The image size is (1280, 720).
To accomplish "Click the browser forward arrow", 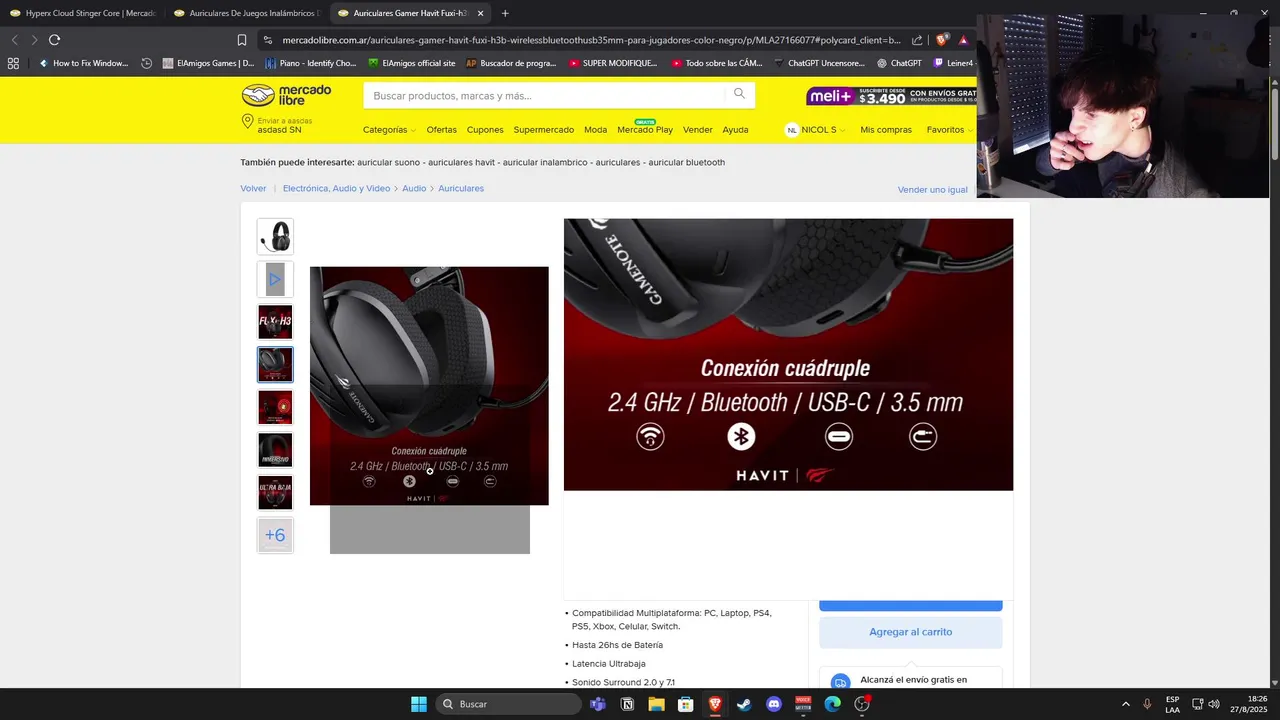I will [x=34, y=40].
